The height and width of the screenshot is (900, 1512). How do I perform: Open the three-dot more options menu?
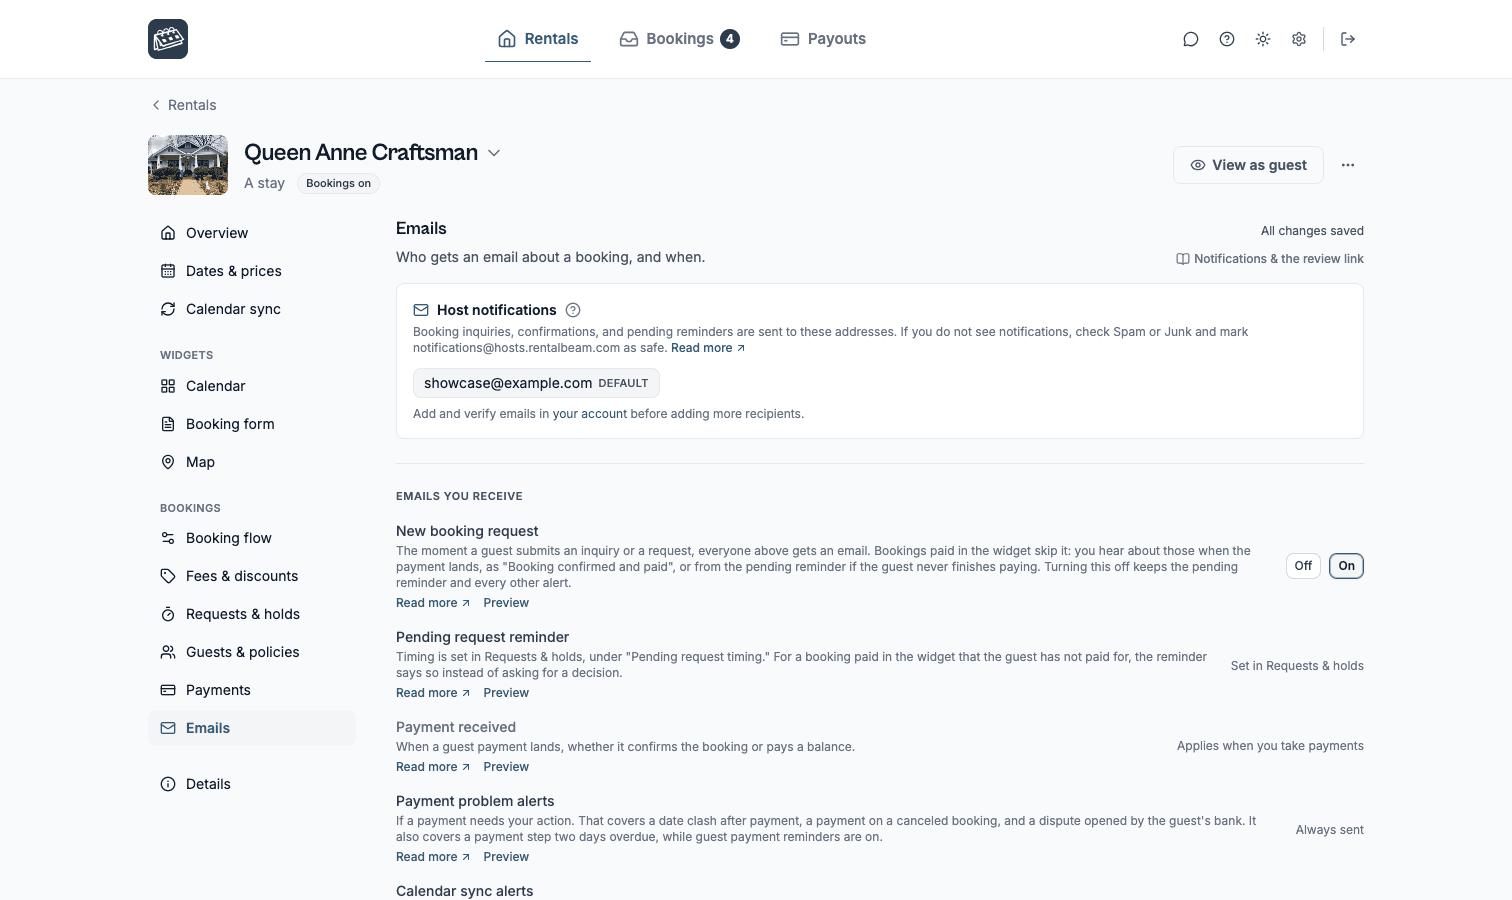[1348, 165]
